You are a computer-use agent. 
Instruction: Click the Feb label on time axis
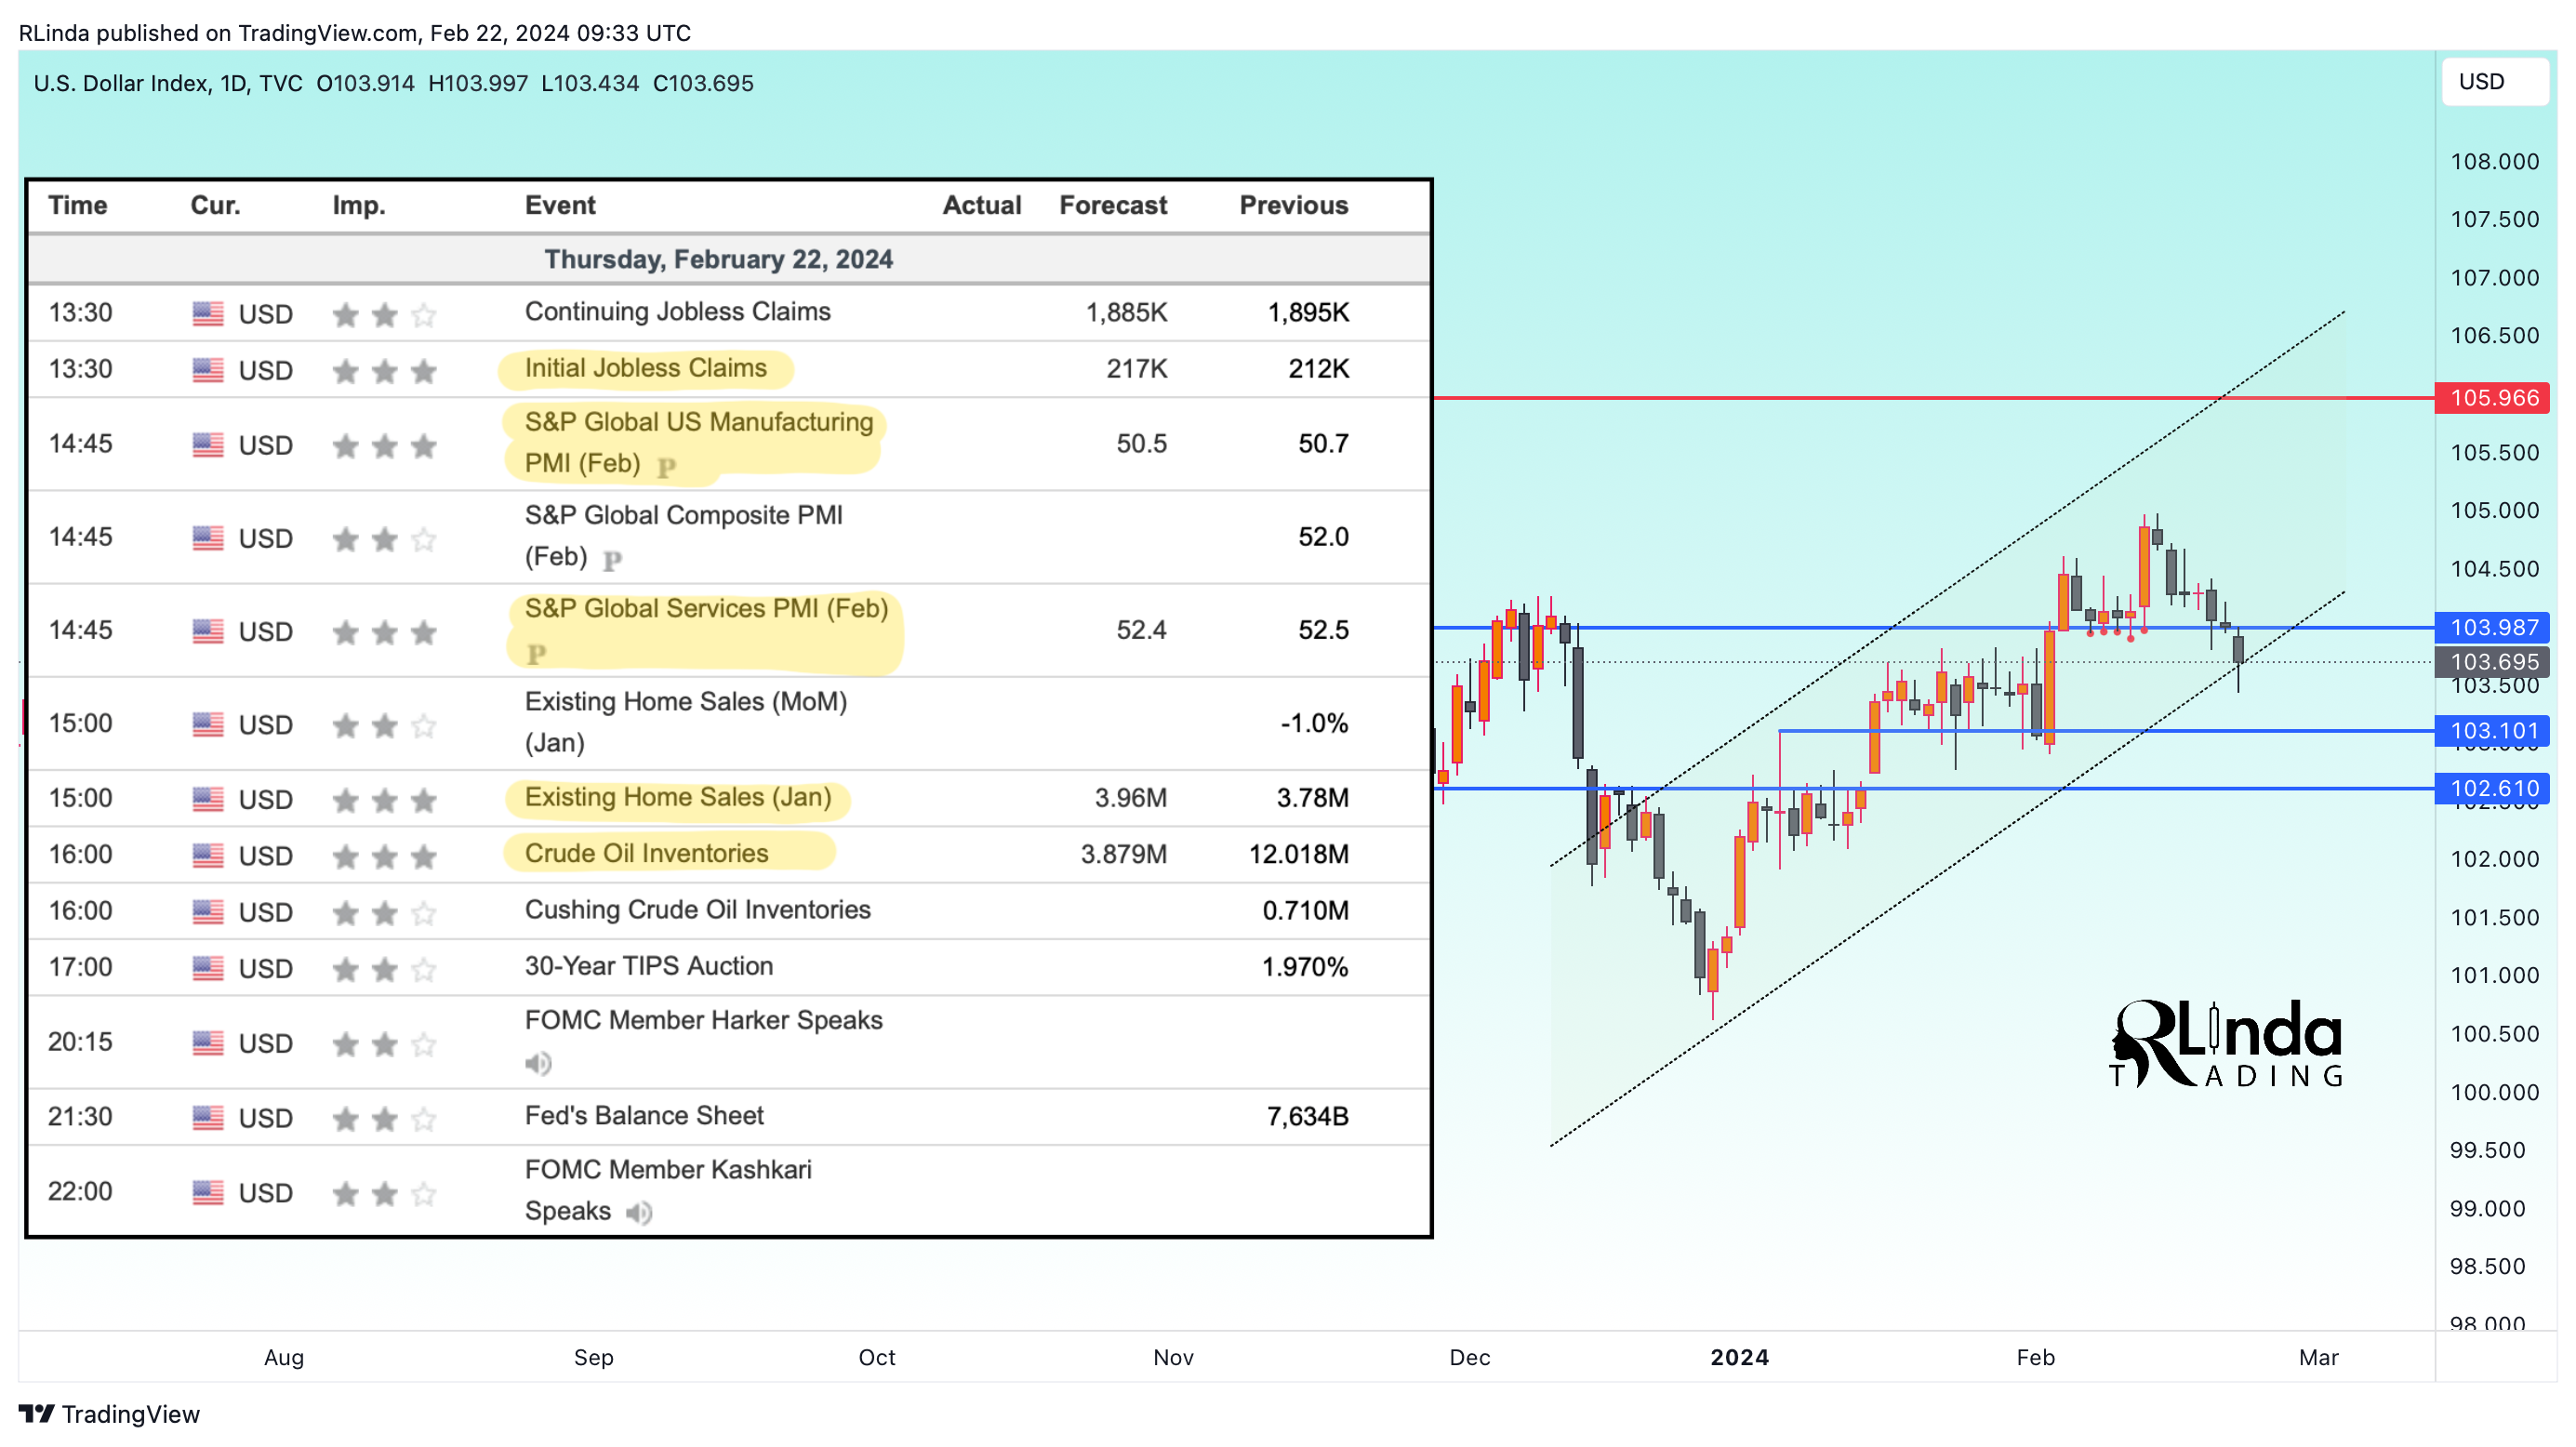2036,1357
